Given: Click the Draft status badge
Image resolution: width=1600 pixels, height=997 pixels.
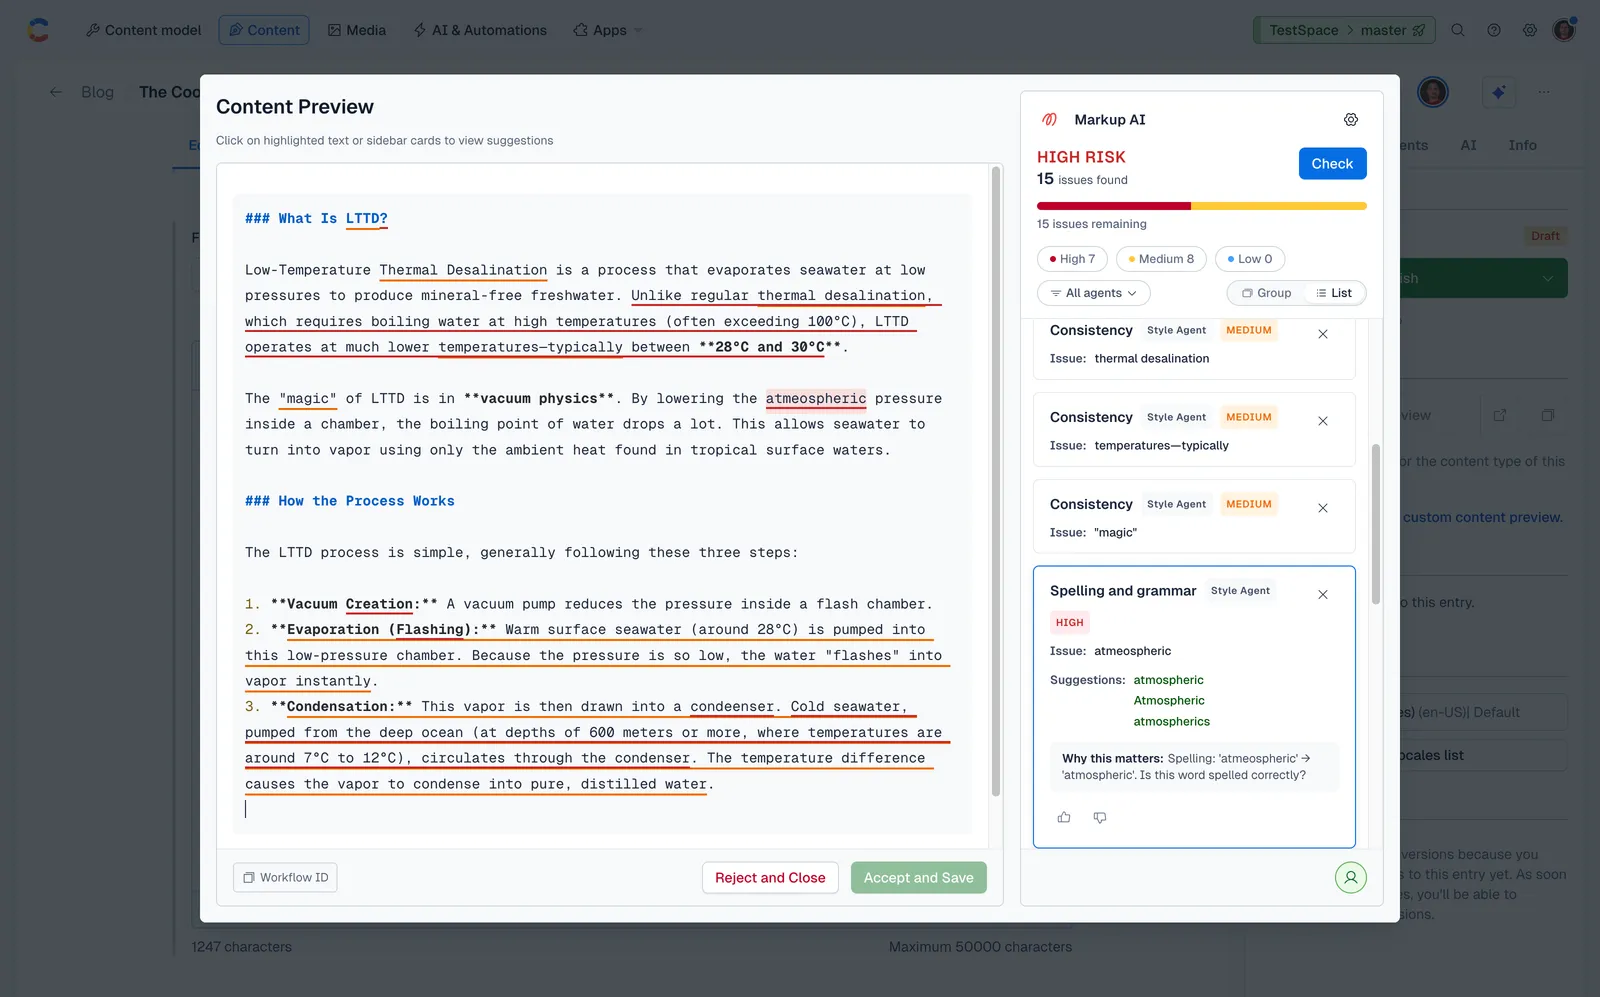Looking at the screenshot, I should 1545,236.
